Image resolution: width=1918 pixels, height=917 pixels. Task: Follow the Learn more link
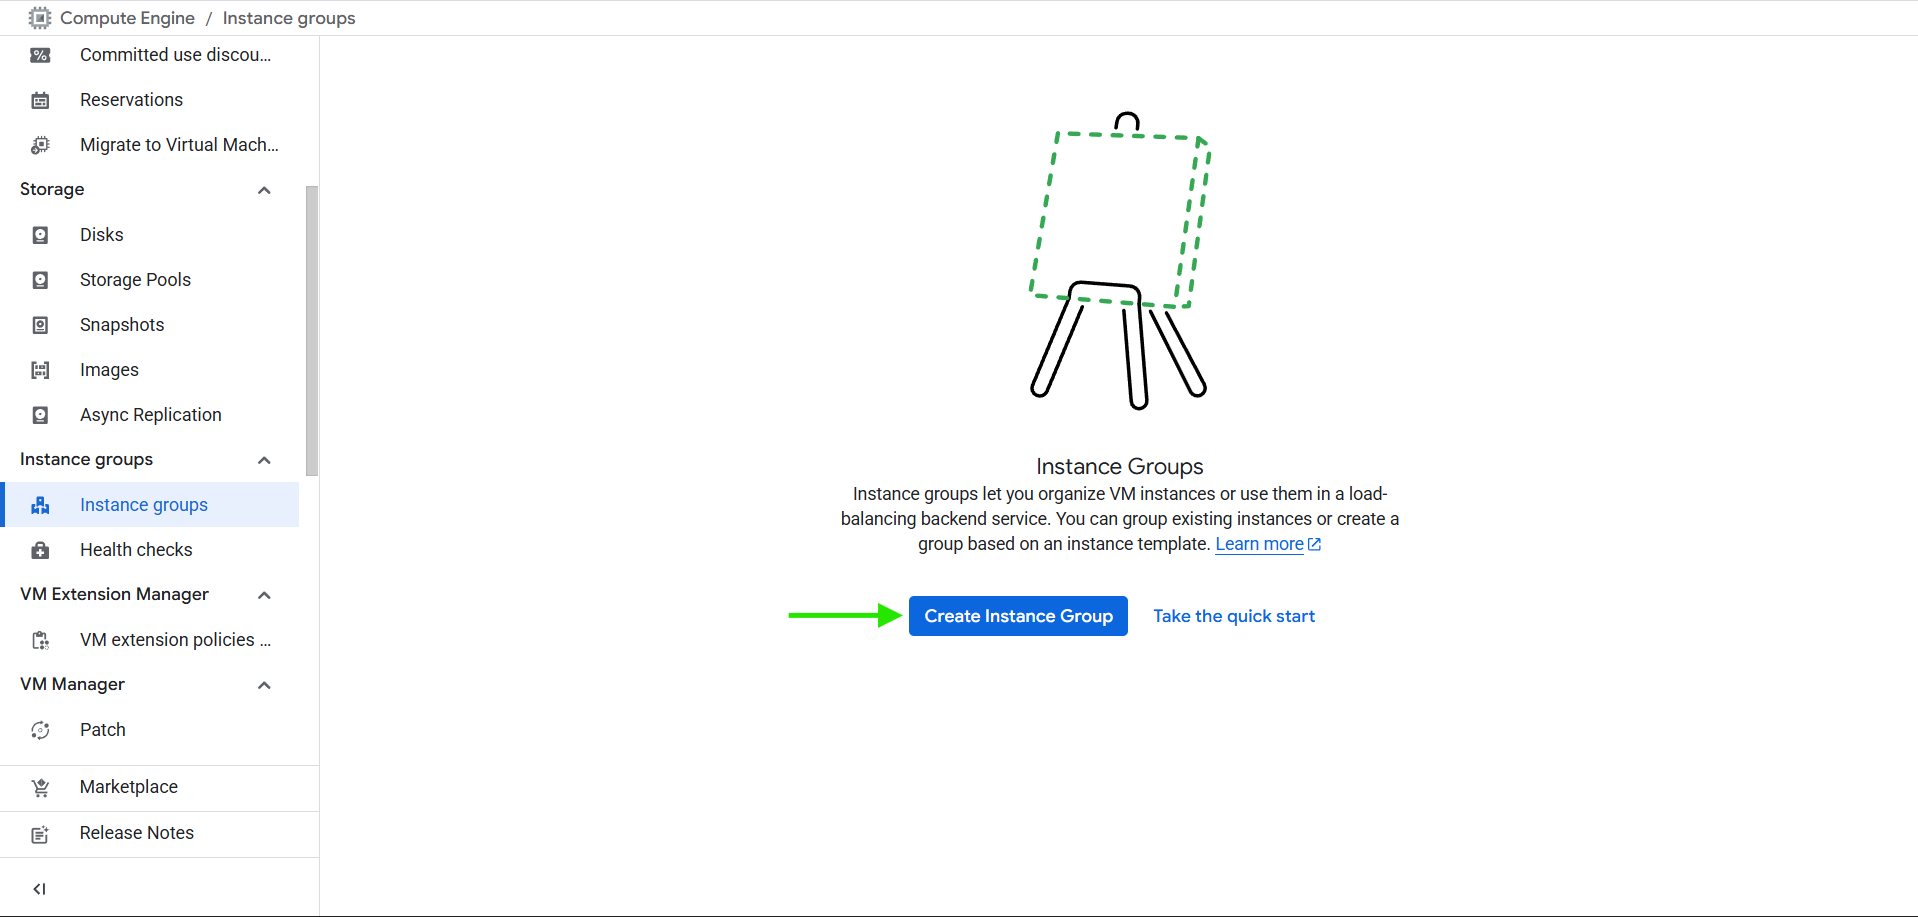[1259, 544]
